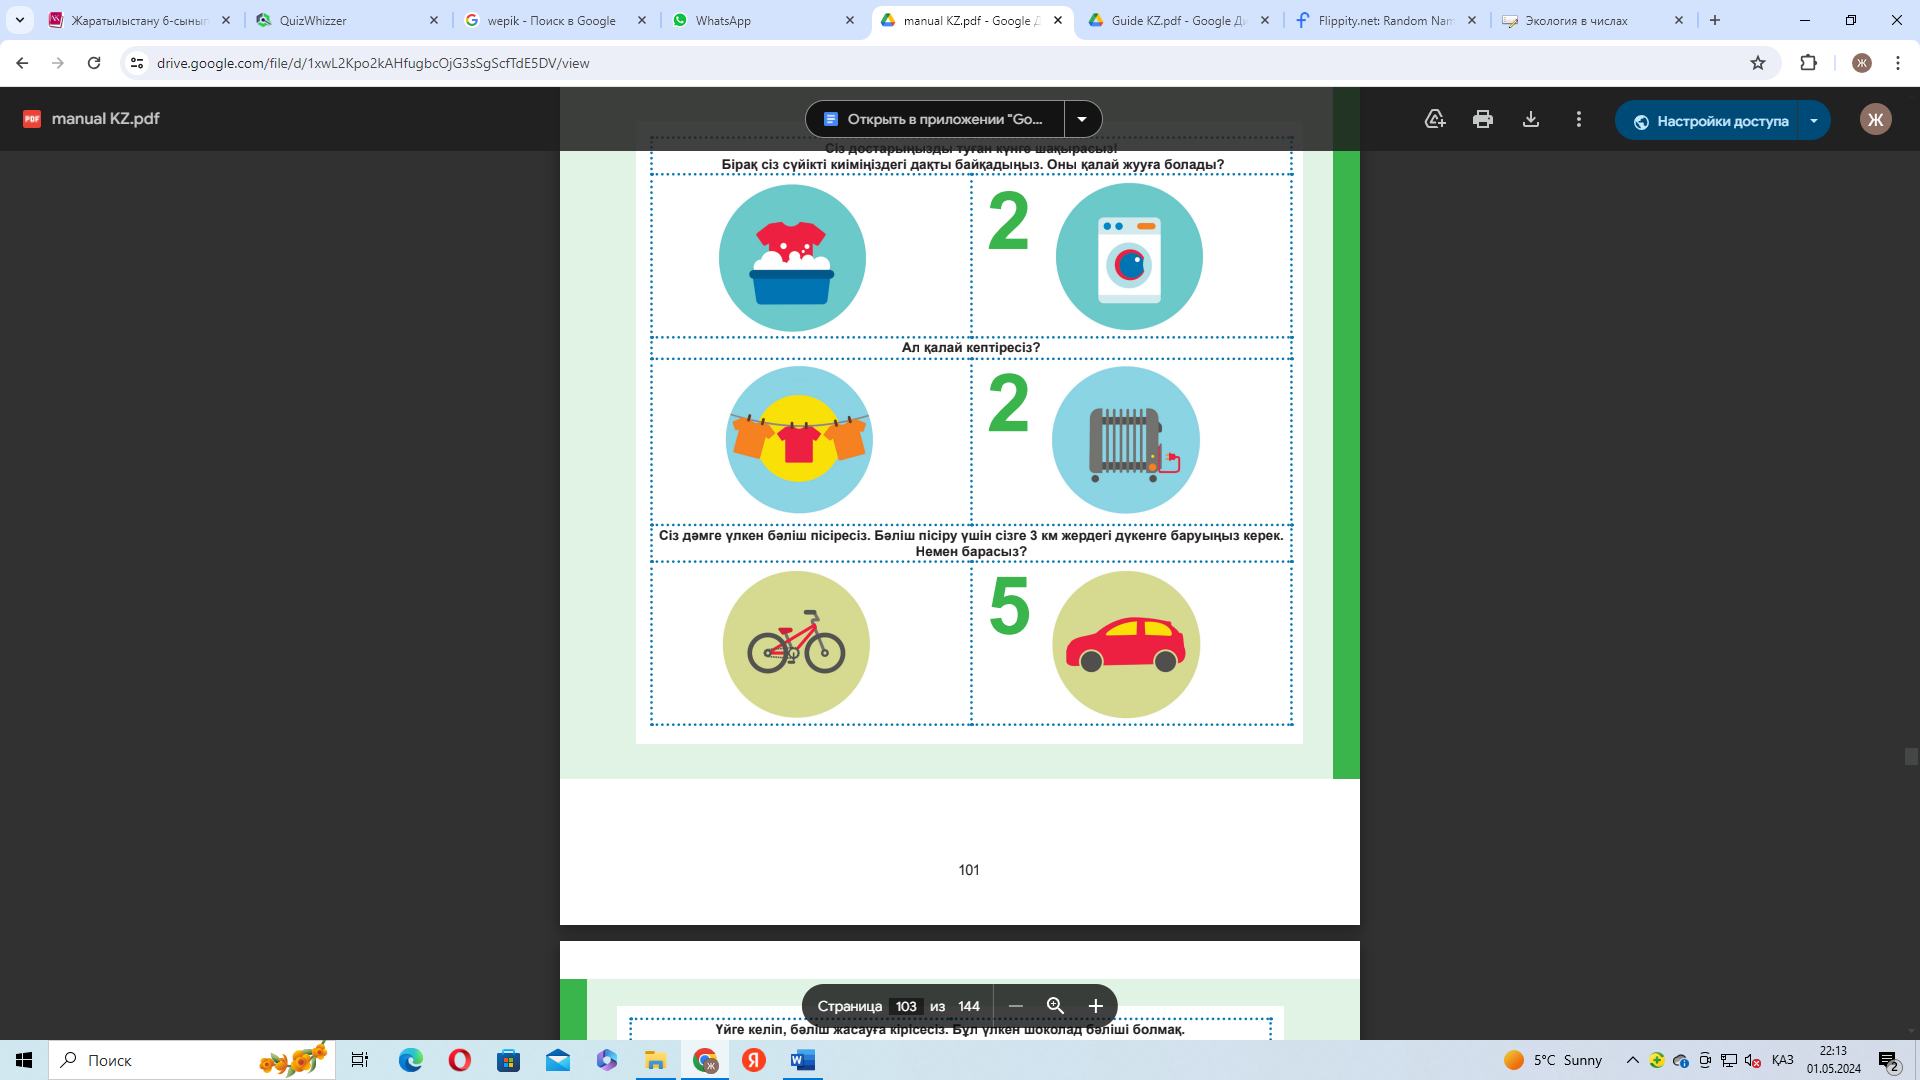Screen dimensions: 1920x1080
Task: Open the tab search dropdown chevron
Action: (20, 20)
